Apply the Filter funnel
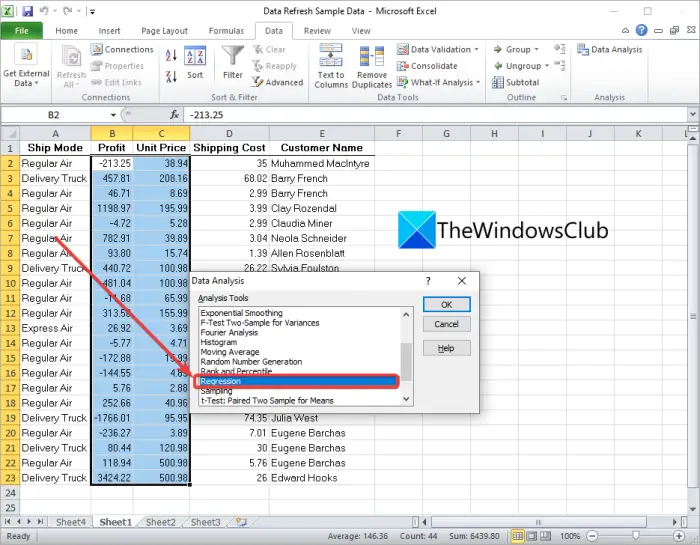700x545 pixels. pyautogui.click(x=233, y=62)
